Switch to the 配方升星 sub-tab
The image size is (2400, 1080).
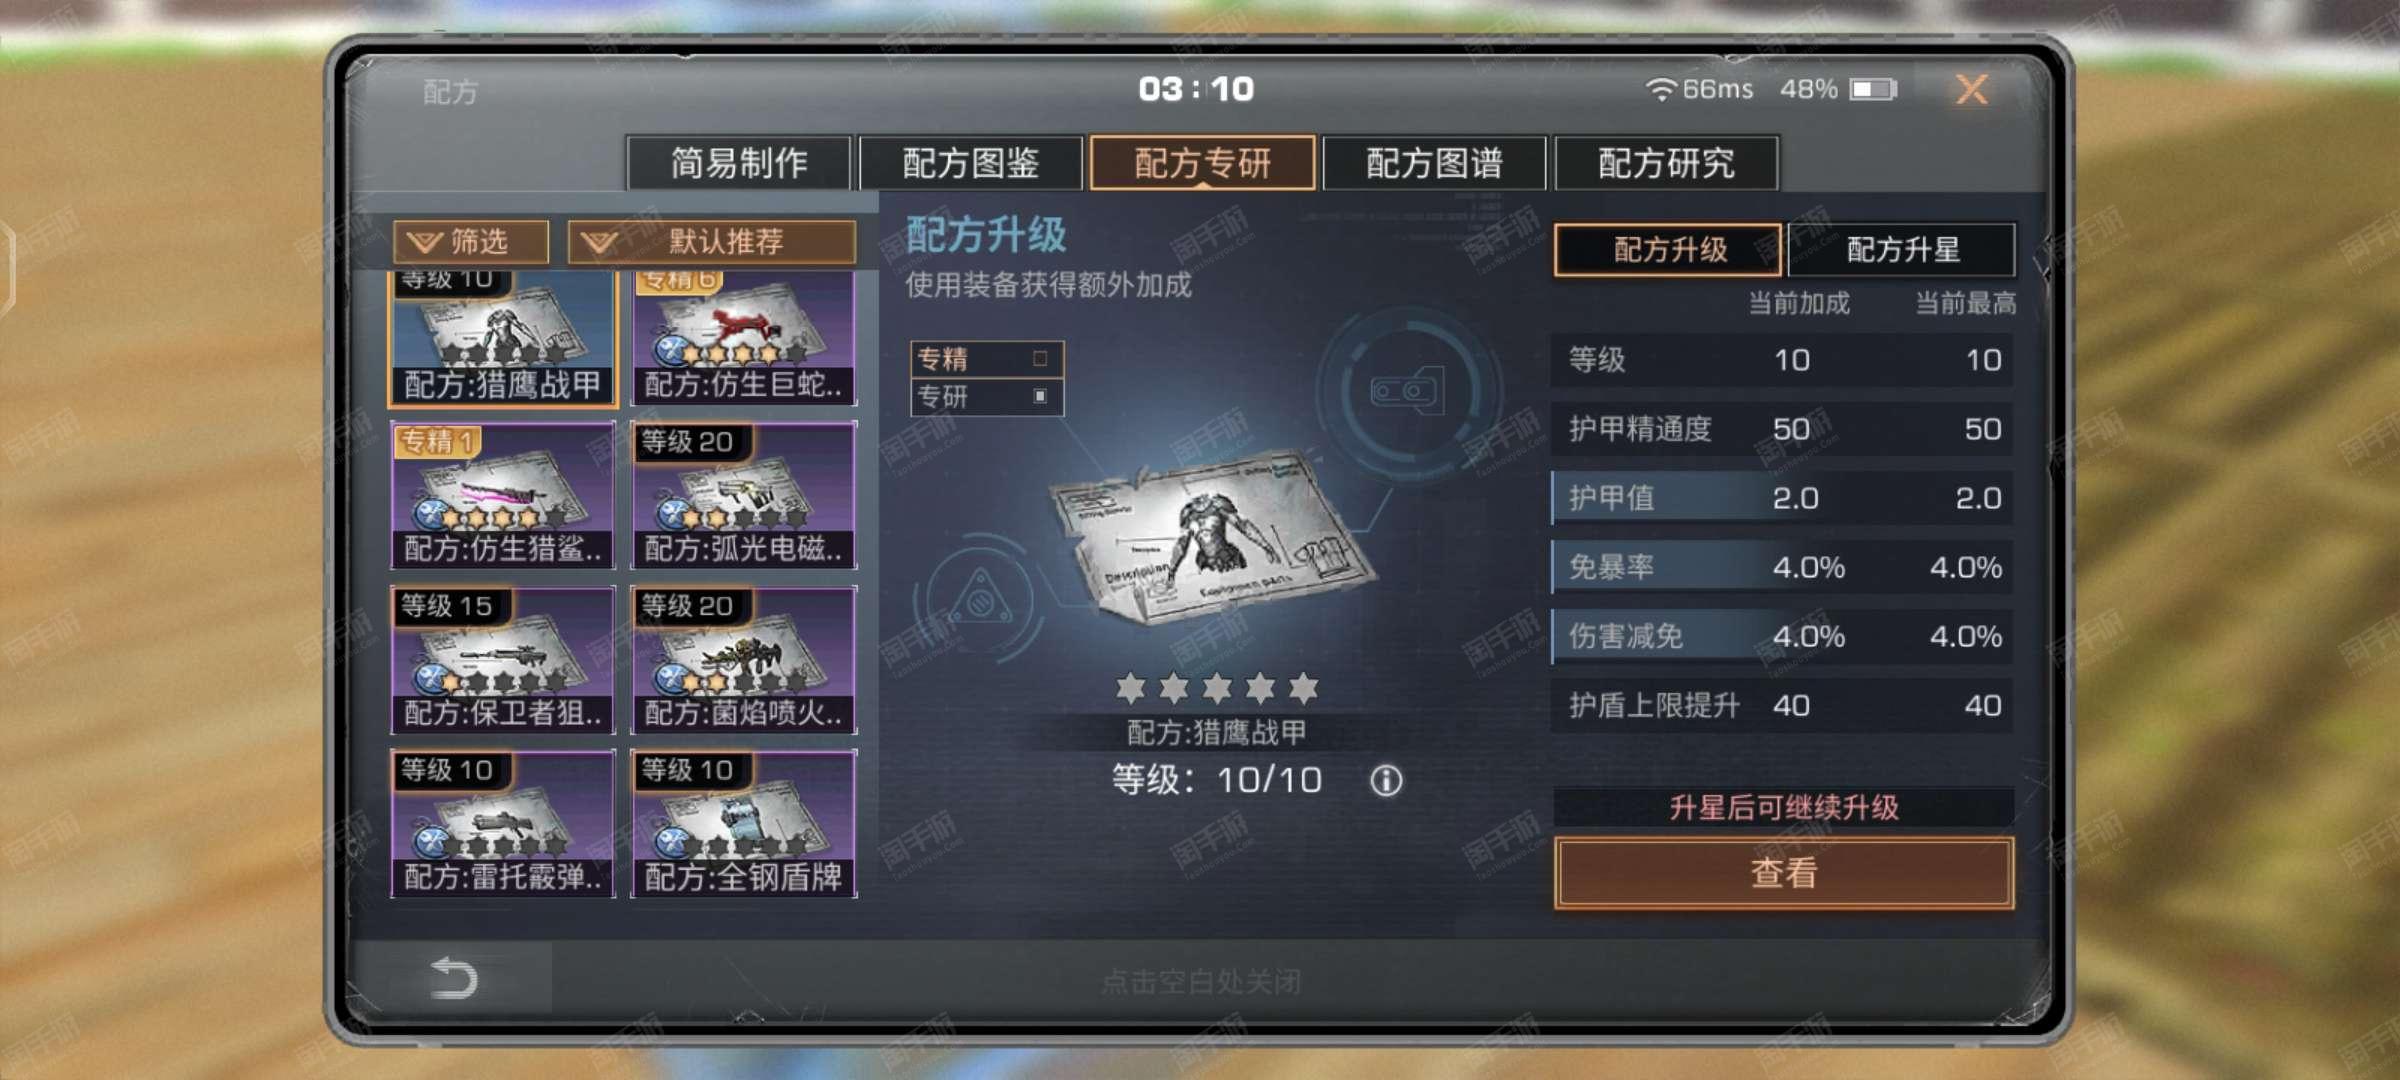pos(1902,250)
